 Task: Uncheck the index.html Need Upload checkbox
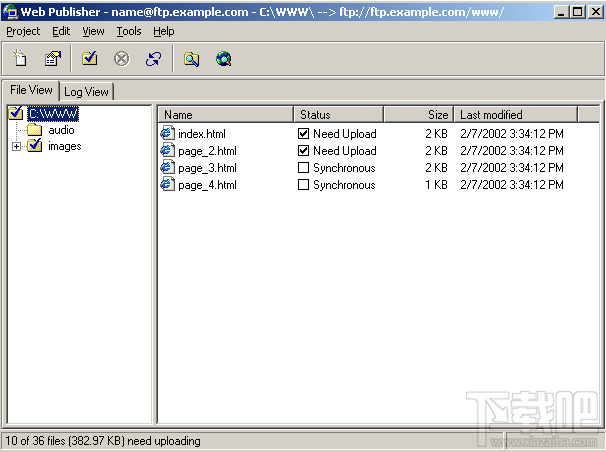[x=303, y=134]
